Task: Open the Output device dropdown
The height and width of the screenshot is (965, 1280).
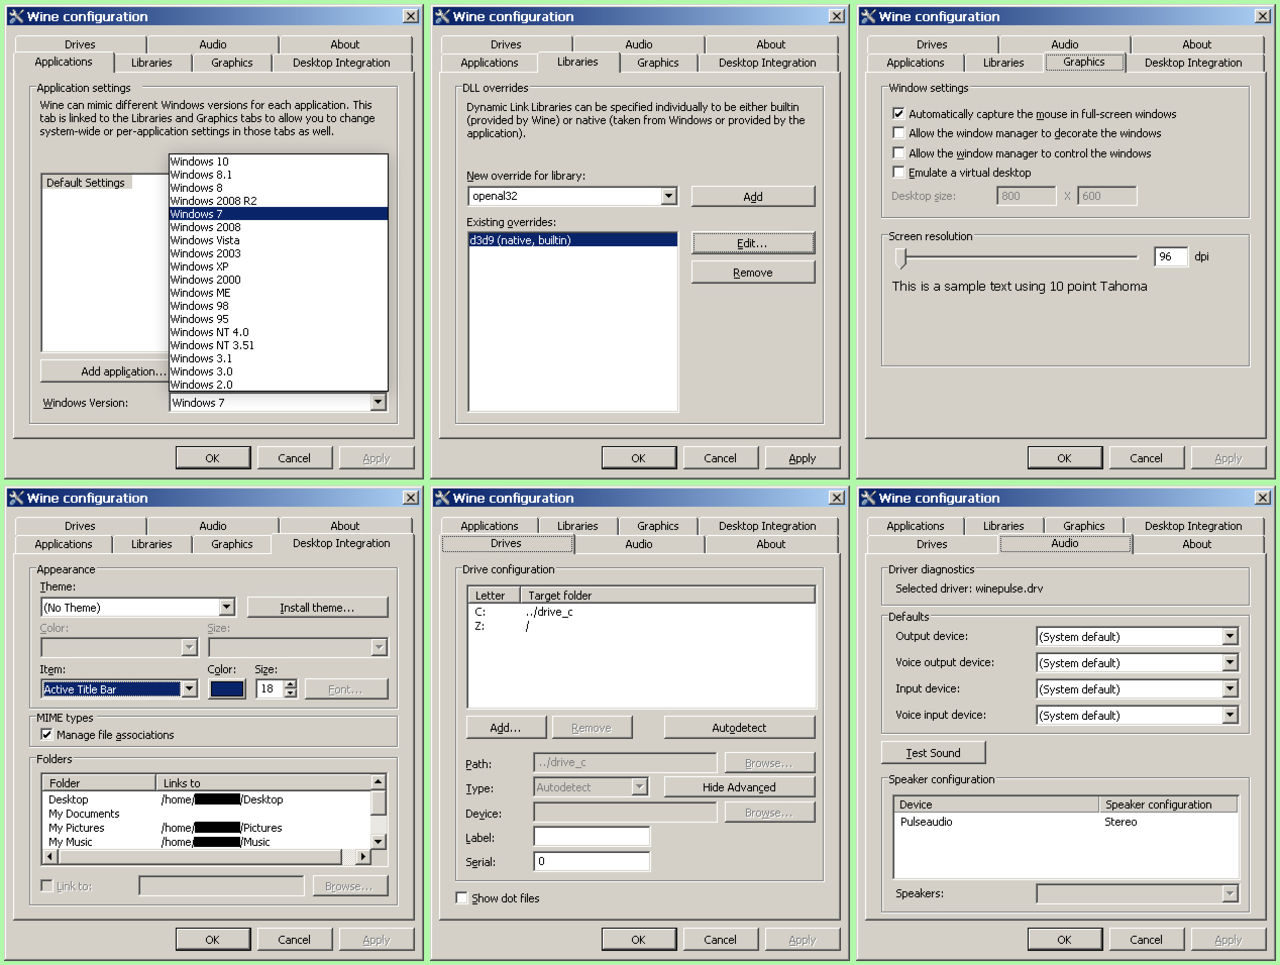Action: point(1230,637)
